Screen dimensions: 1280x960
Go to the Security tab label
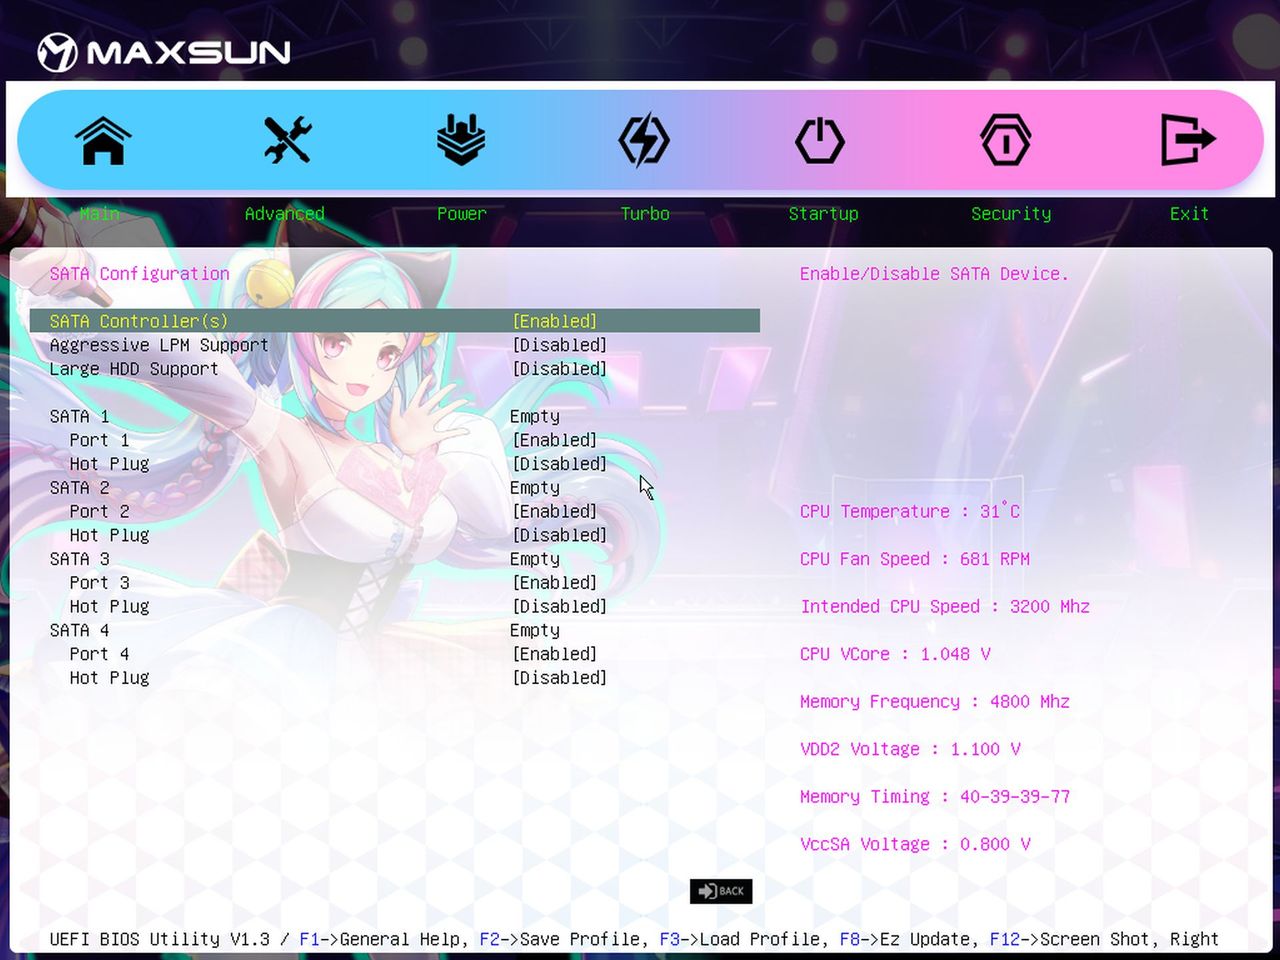coord(1011,214)
